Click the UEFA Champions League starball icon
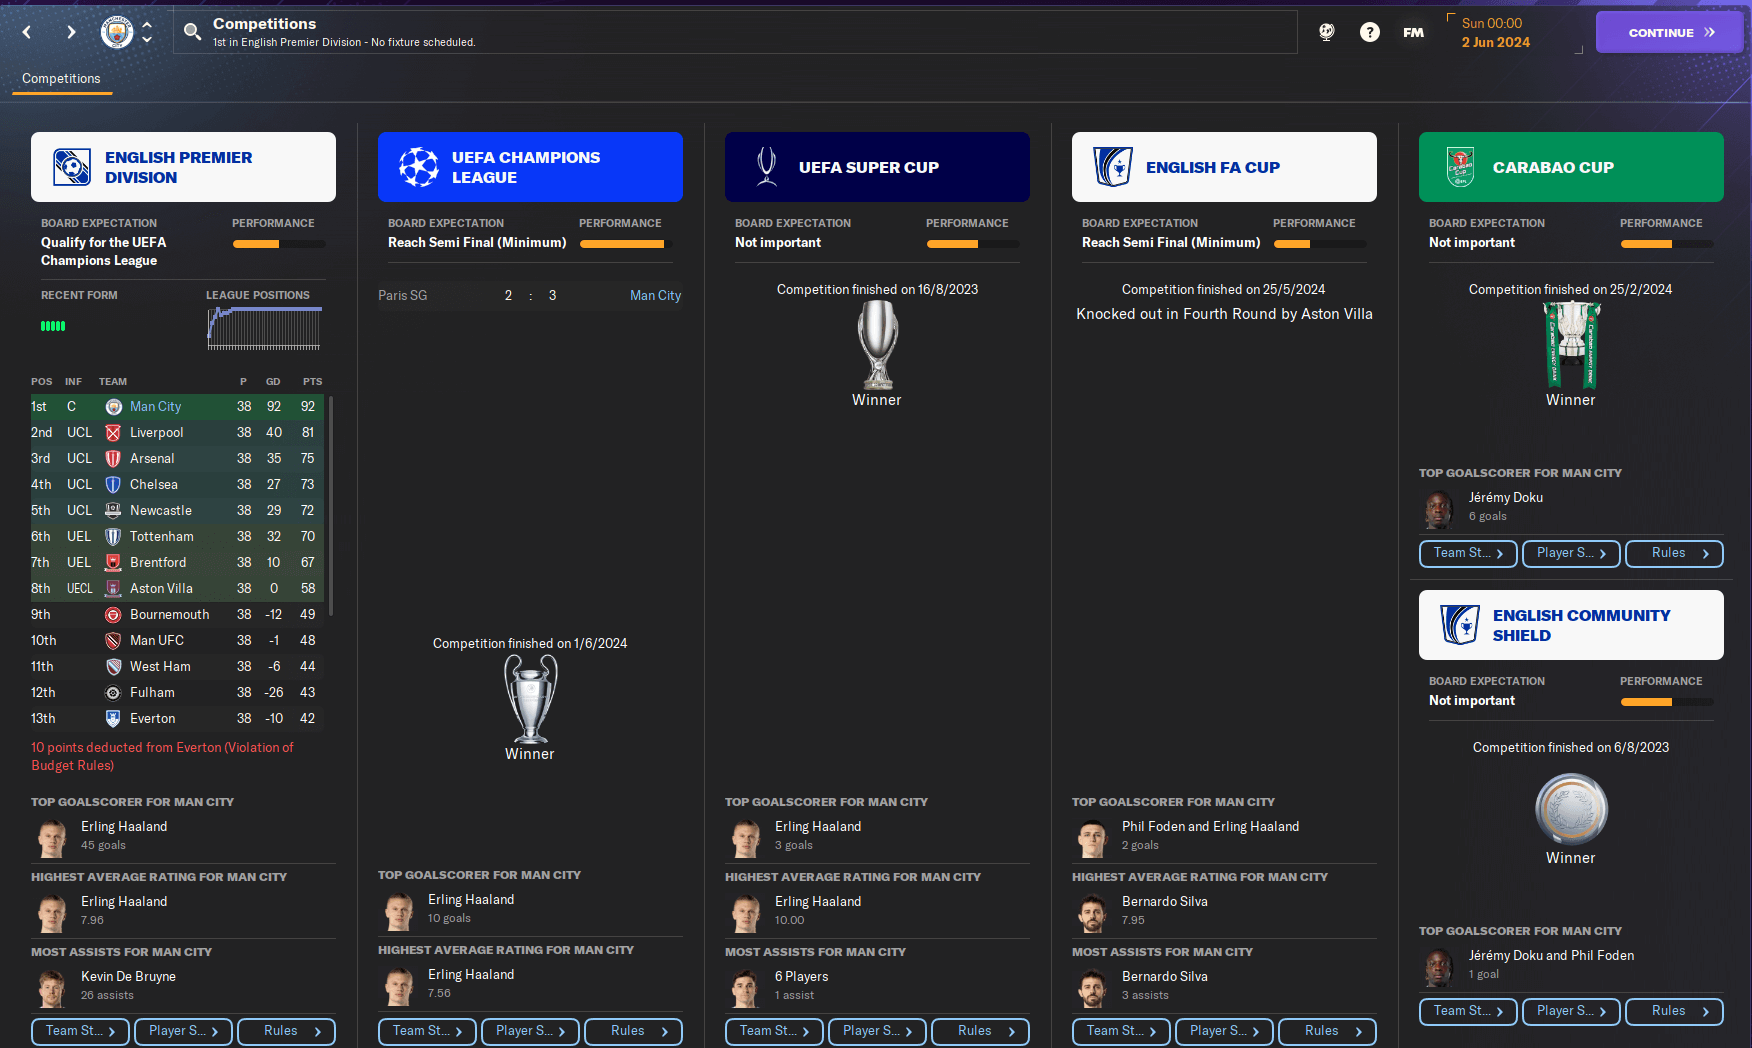The height and width of the screenshot is (1048, 1752). 418,167
